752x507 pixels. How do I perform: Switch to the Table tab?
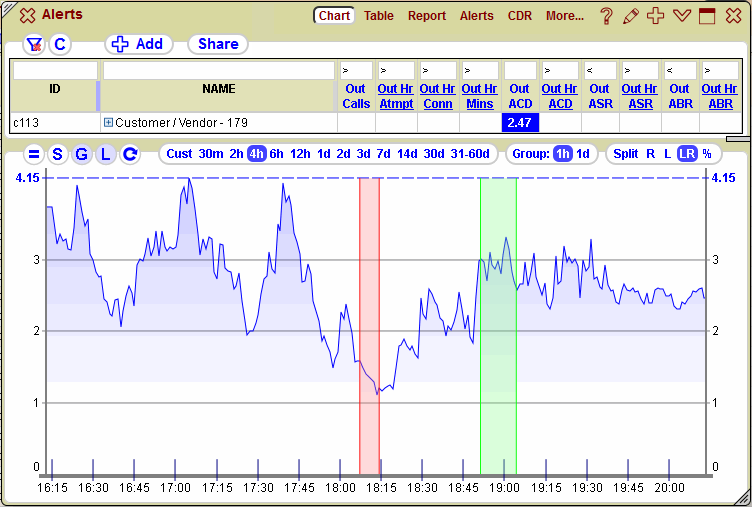(x=379, y=16)
